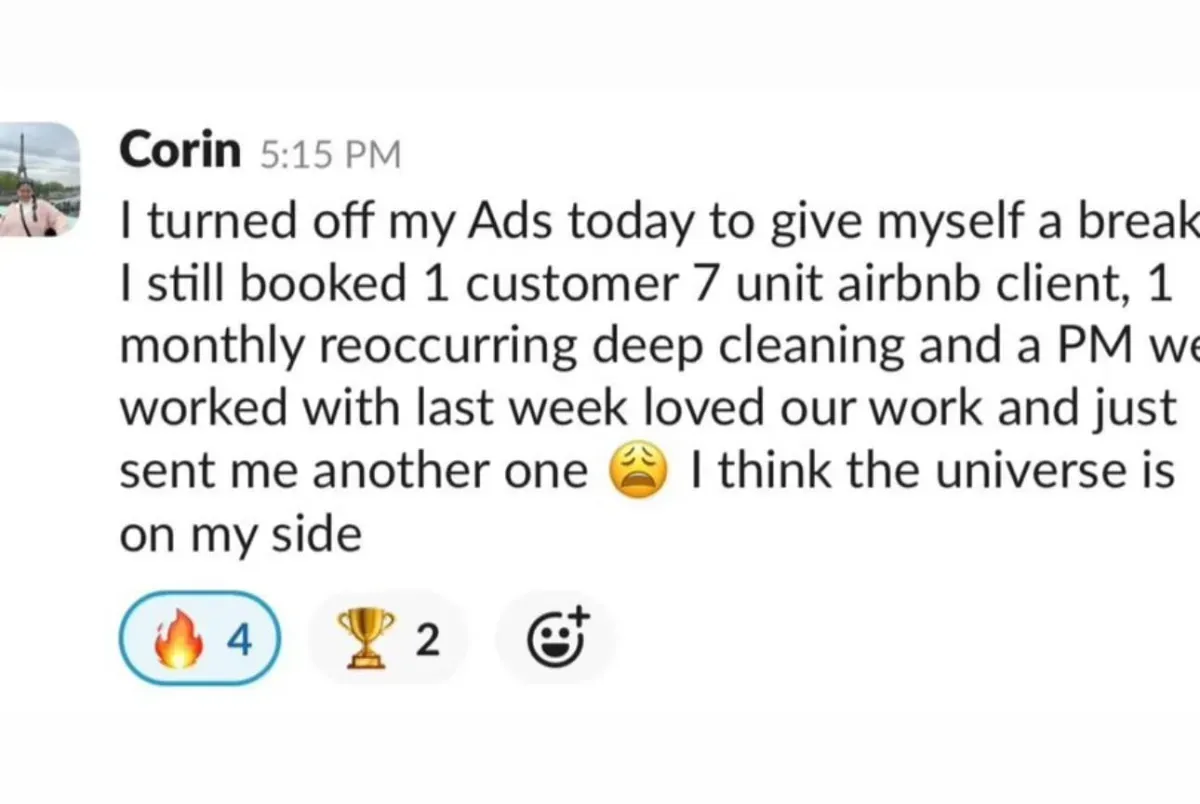Image resolution: width=1200 pixels, height=804 pixels.
Task: Click the trophy reaction count 2
Action: (427, 640)
